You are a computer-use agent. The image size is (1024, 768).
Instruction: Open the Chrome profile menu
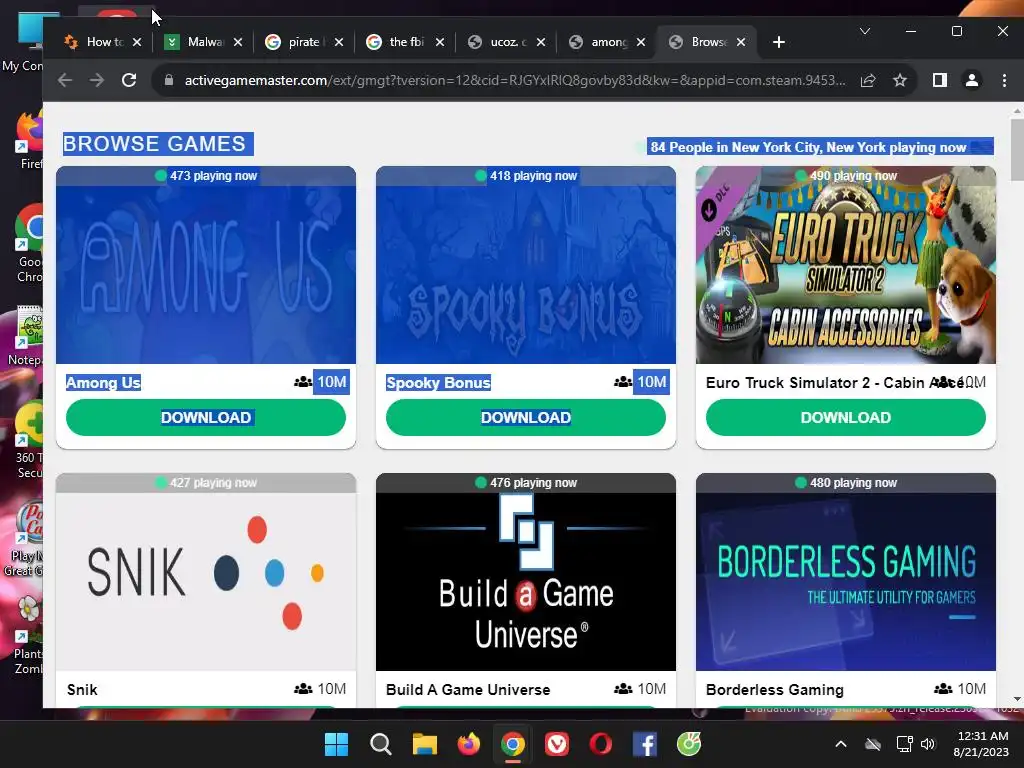pyautogui.click(x=972, y=80)
